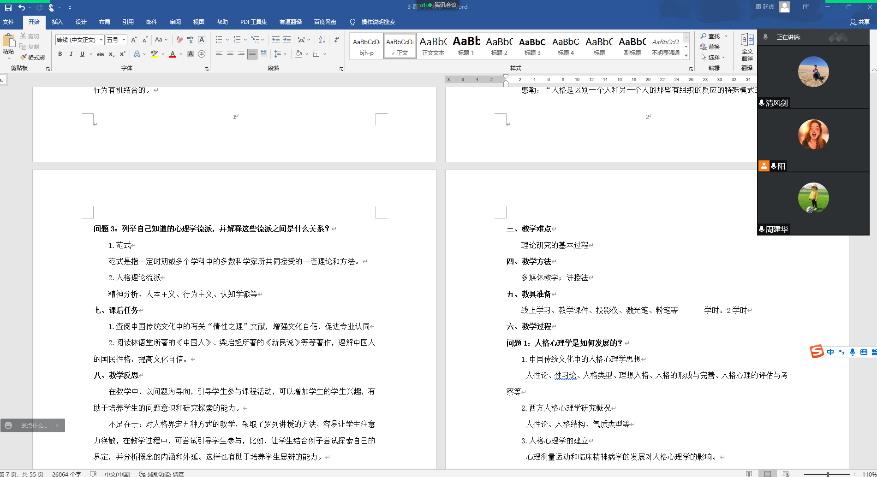The image size is (877, 477).
Task: Click the Undo arrow icon
Action: [21, 7]
